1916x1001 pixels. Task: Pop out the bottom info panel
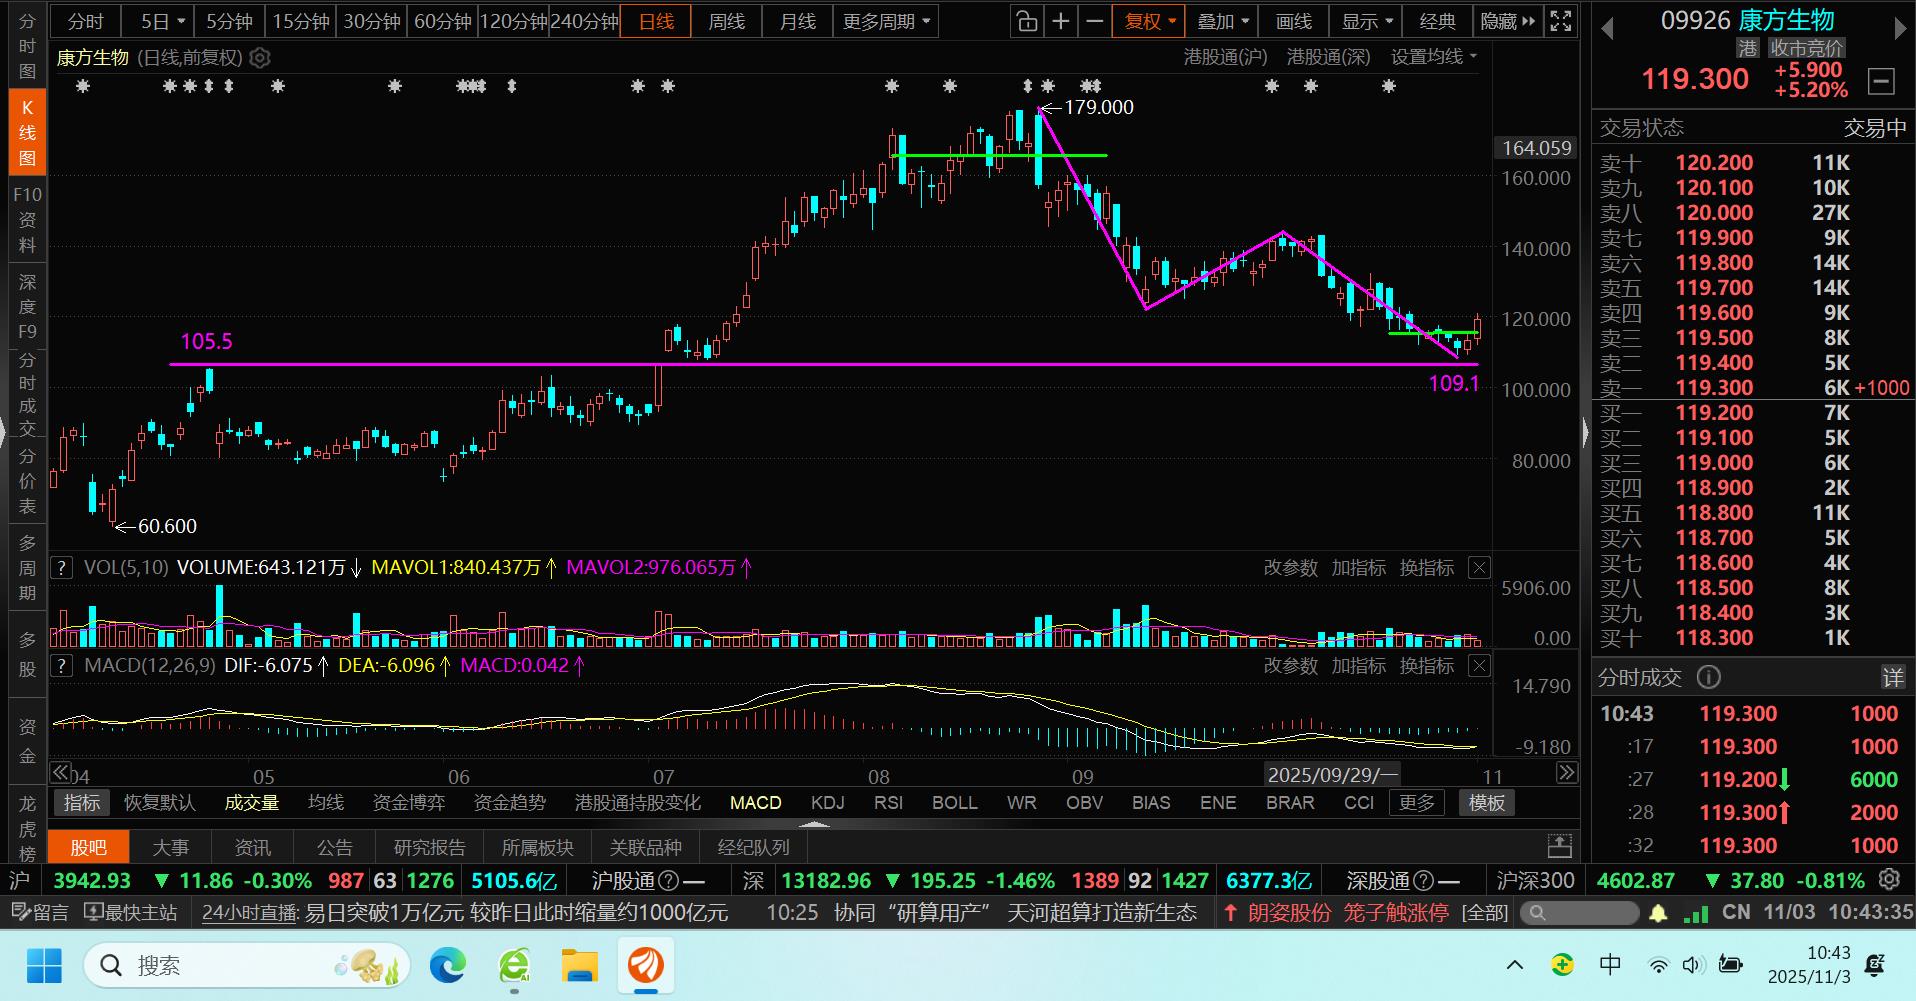point(1559,847)
